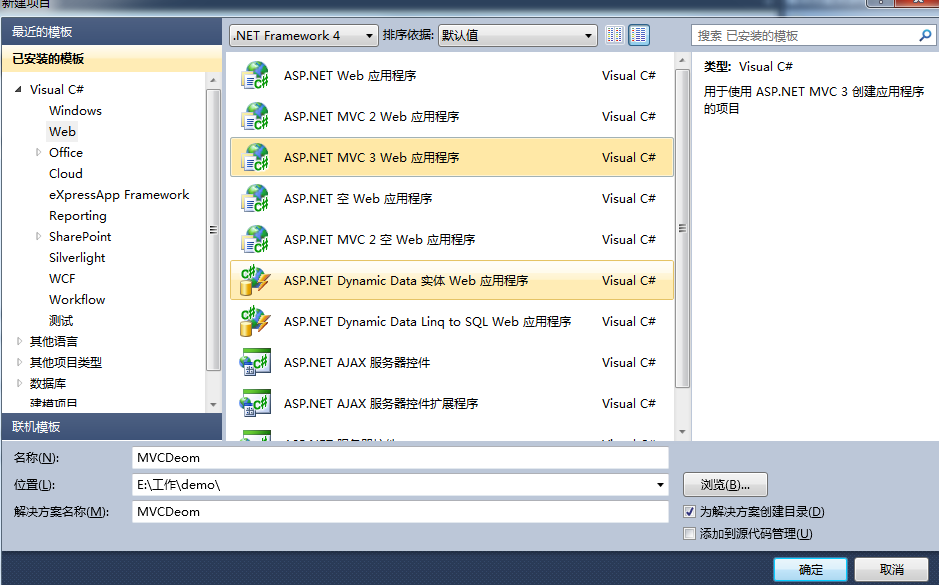Select Cloud in the template tree

click(66, 174)
